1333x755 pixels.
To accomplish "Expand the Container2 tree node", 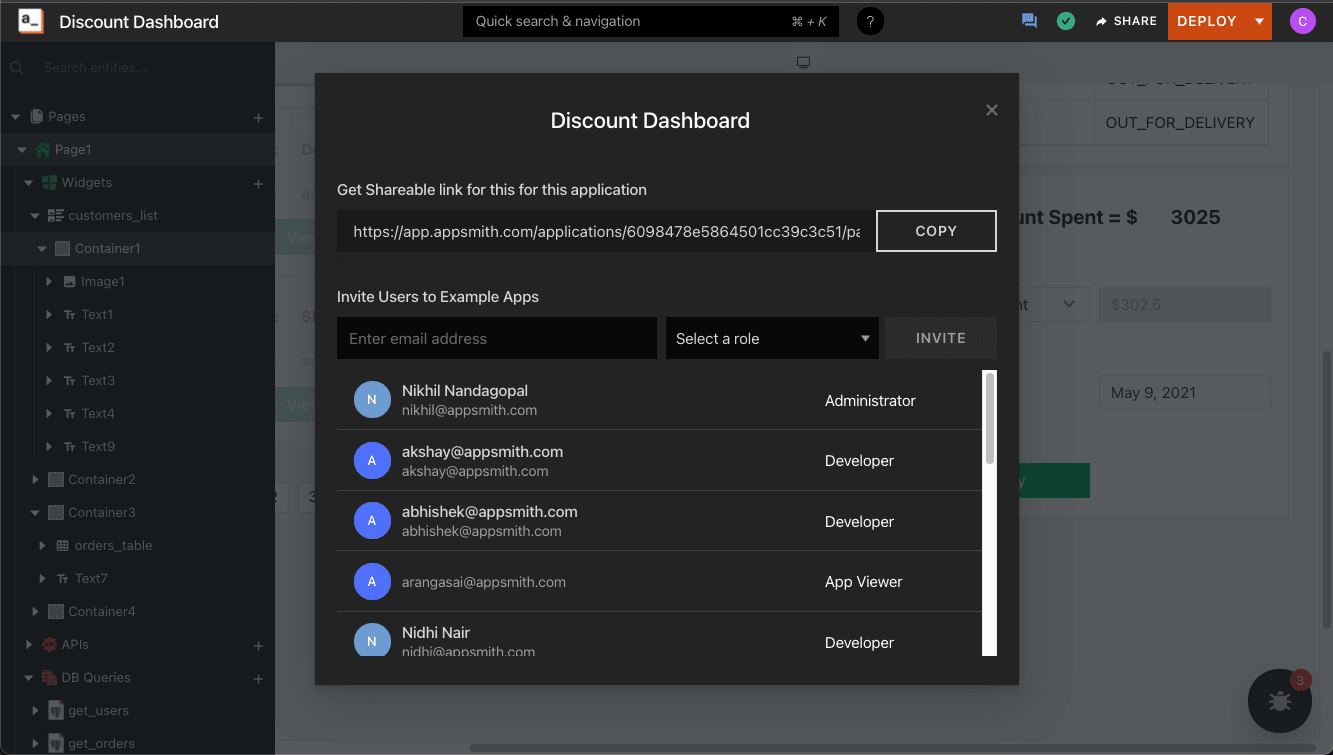I will pos(36,480).
